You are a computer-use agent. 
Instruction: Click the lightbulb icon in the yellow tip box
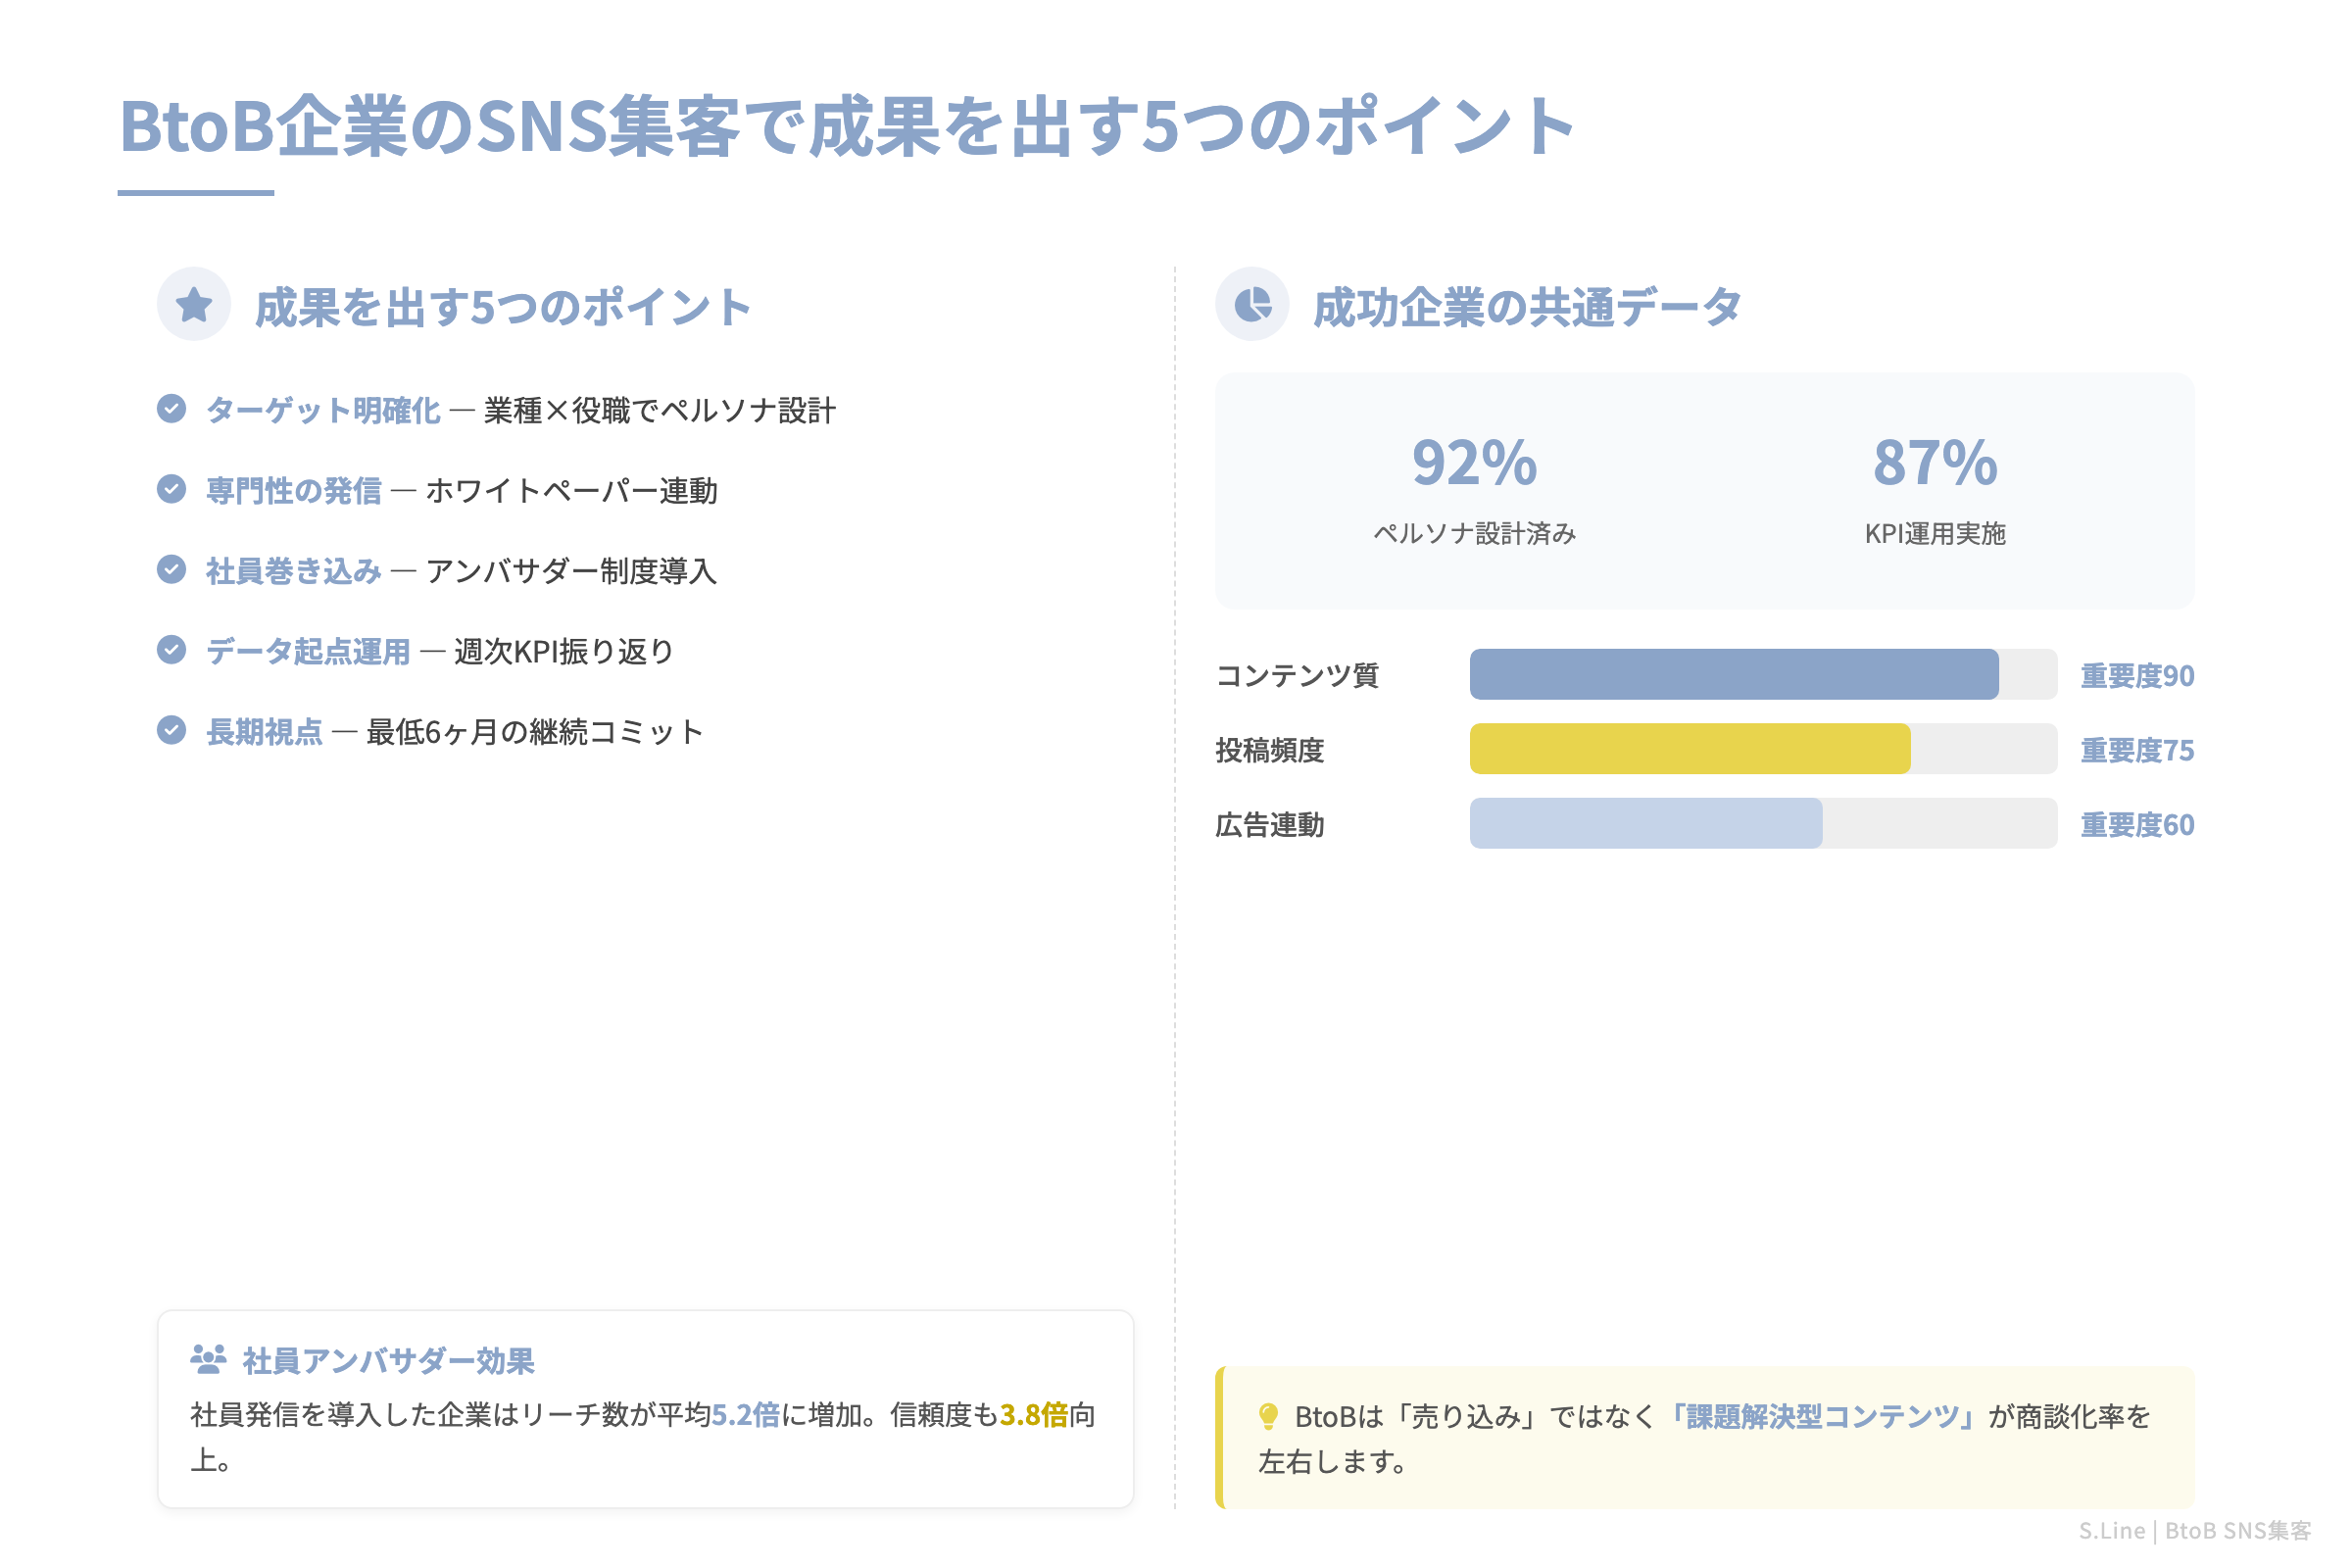[1268, 1414]
